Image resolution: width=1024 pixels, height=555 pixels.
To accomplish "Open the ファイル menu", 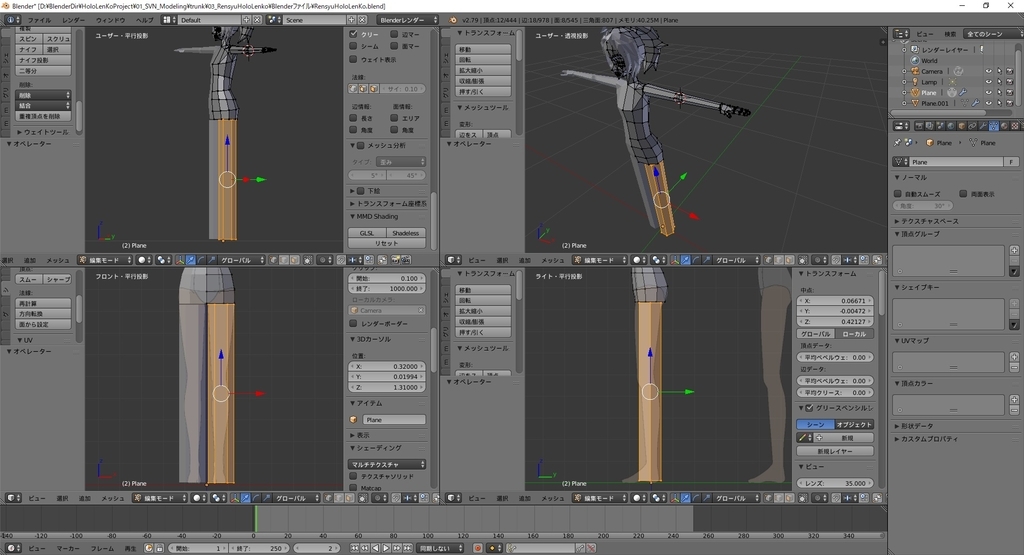I will [39, 20].
